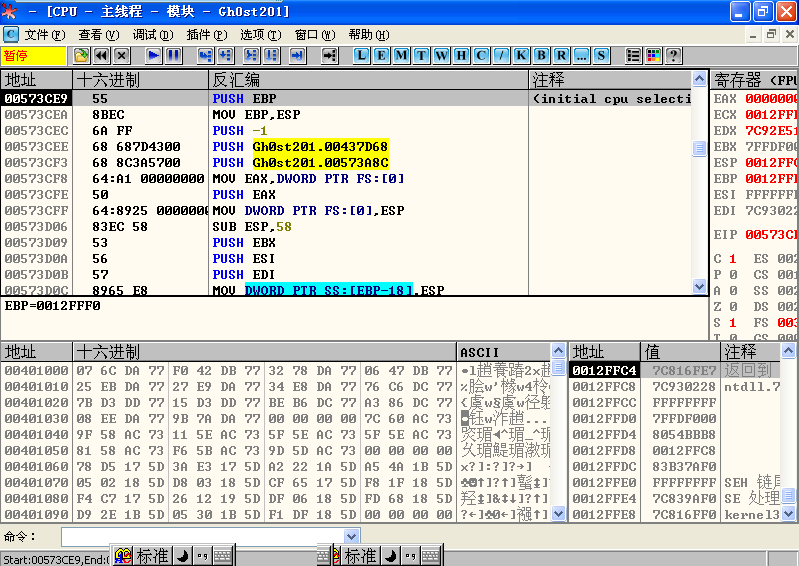Open appearance options with the color grid icon
The width and height of the screenshot is (799, 566).
tap(653, 56)
